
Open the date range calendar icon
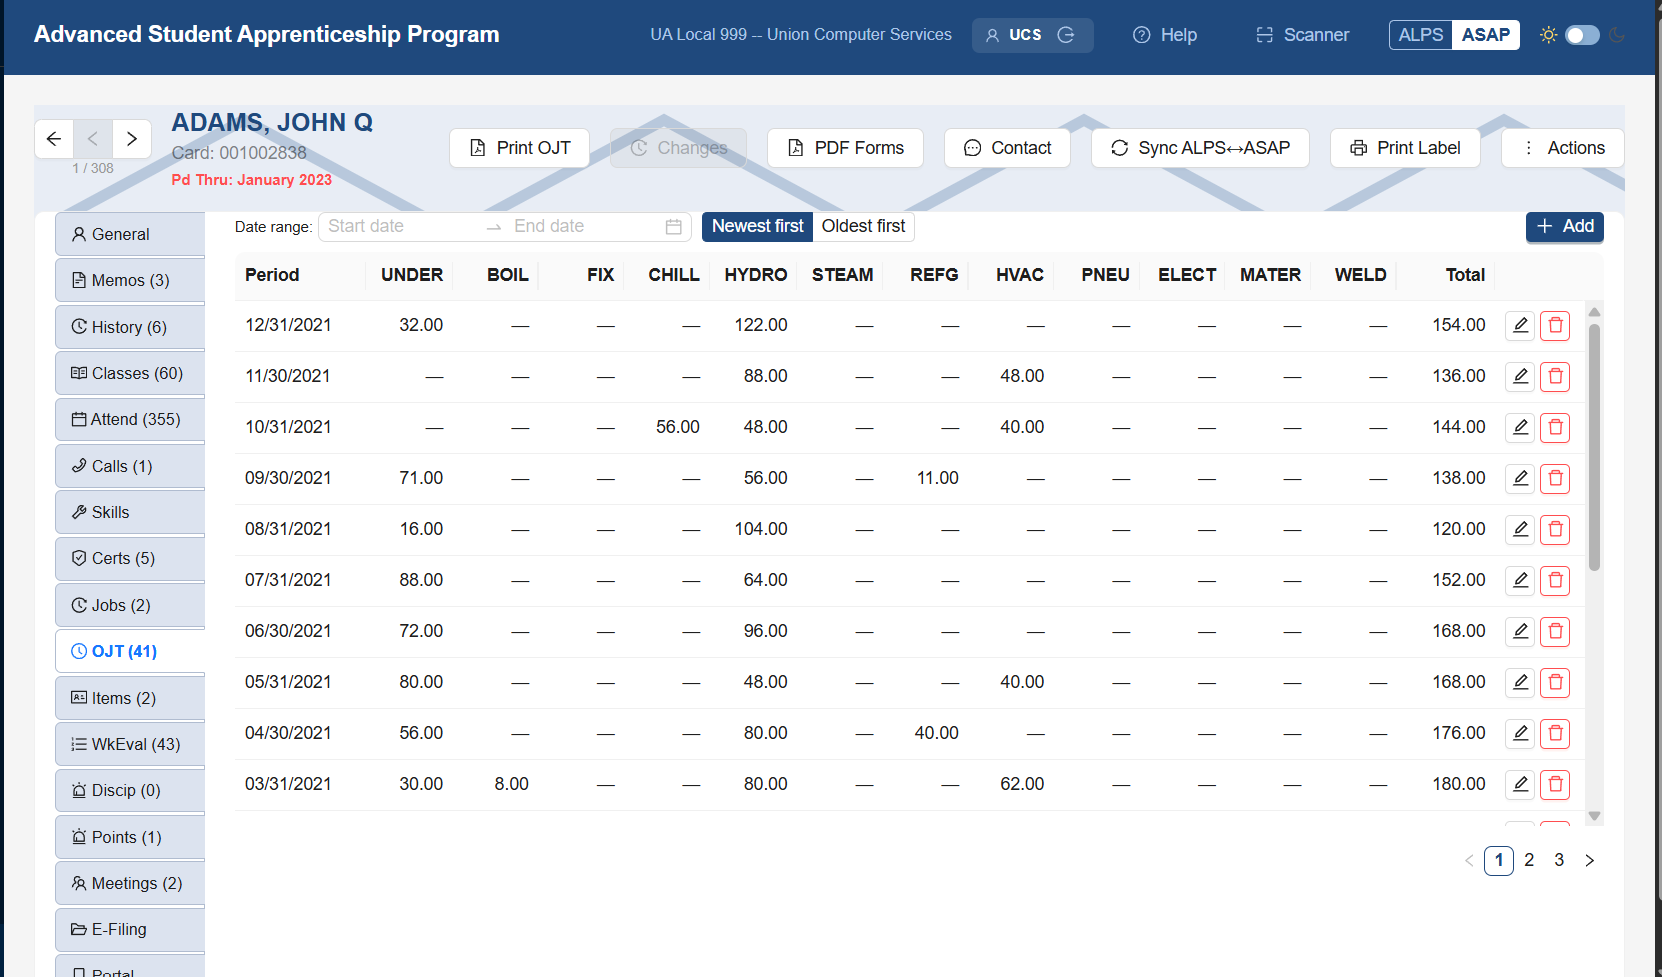(x=674, y=227)
